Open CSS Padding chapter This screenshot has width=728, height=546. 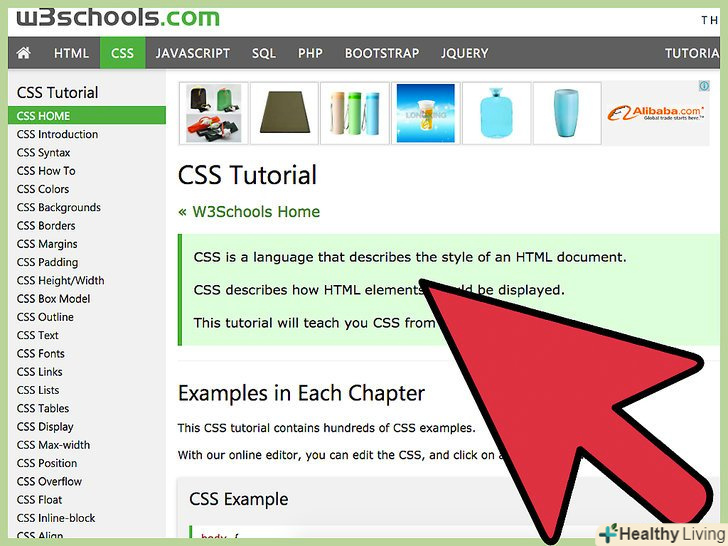click(x=47, y=262)
